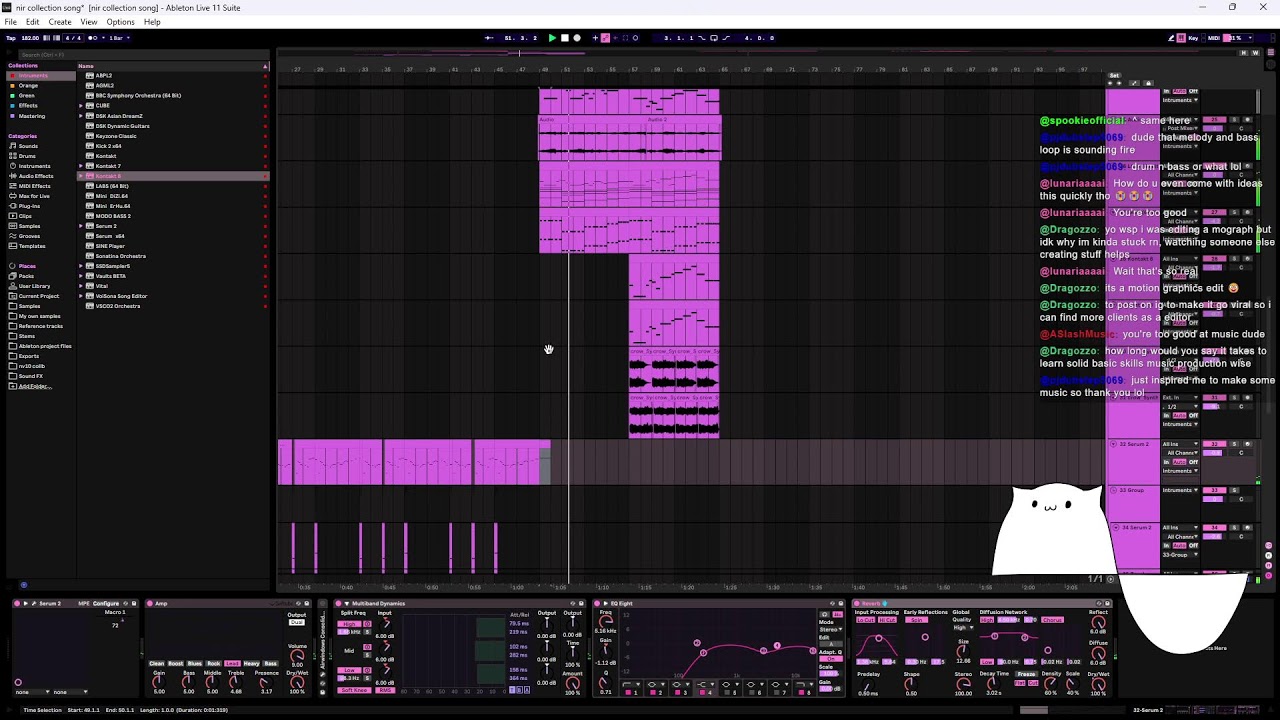
Task: Open the Help menu
Action: (x=152, y=22)
